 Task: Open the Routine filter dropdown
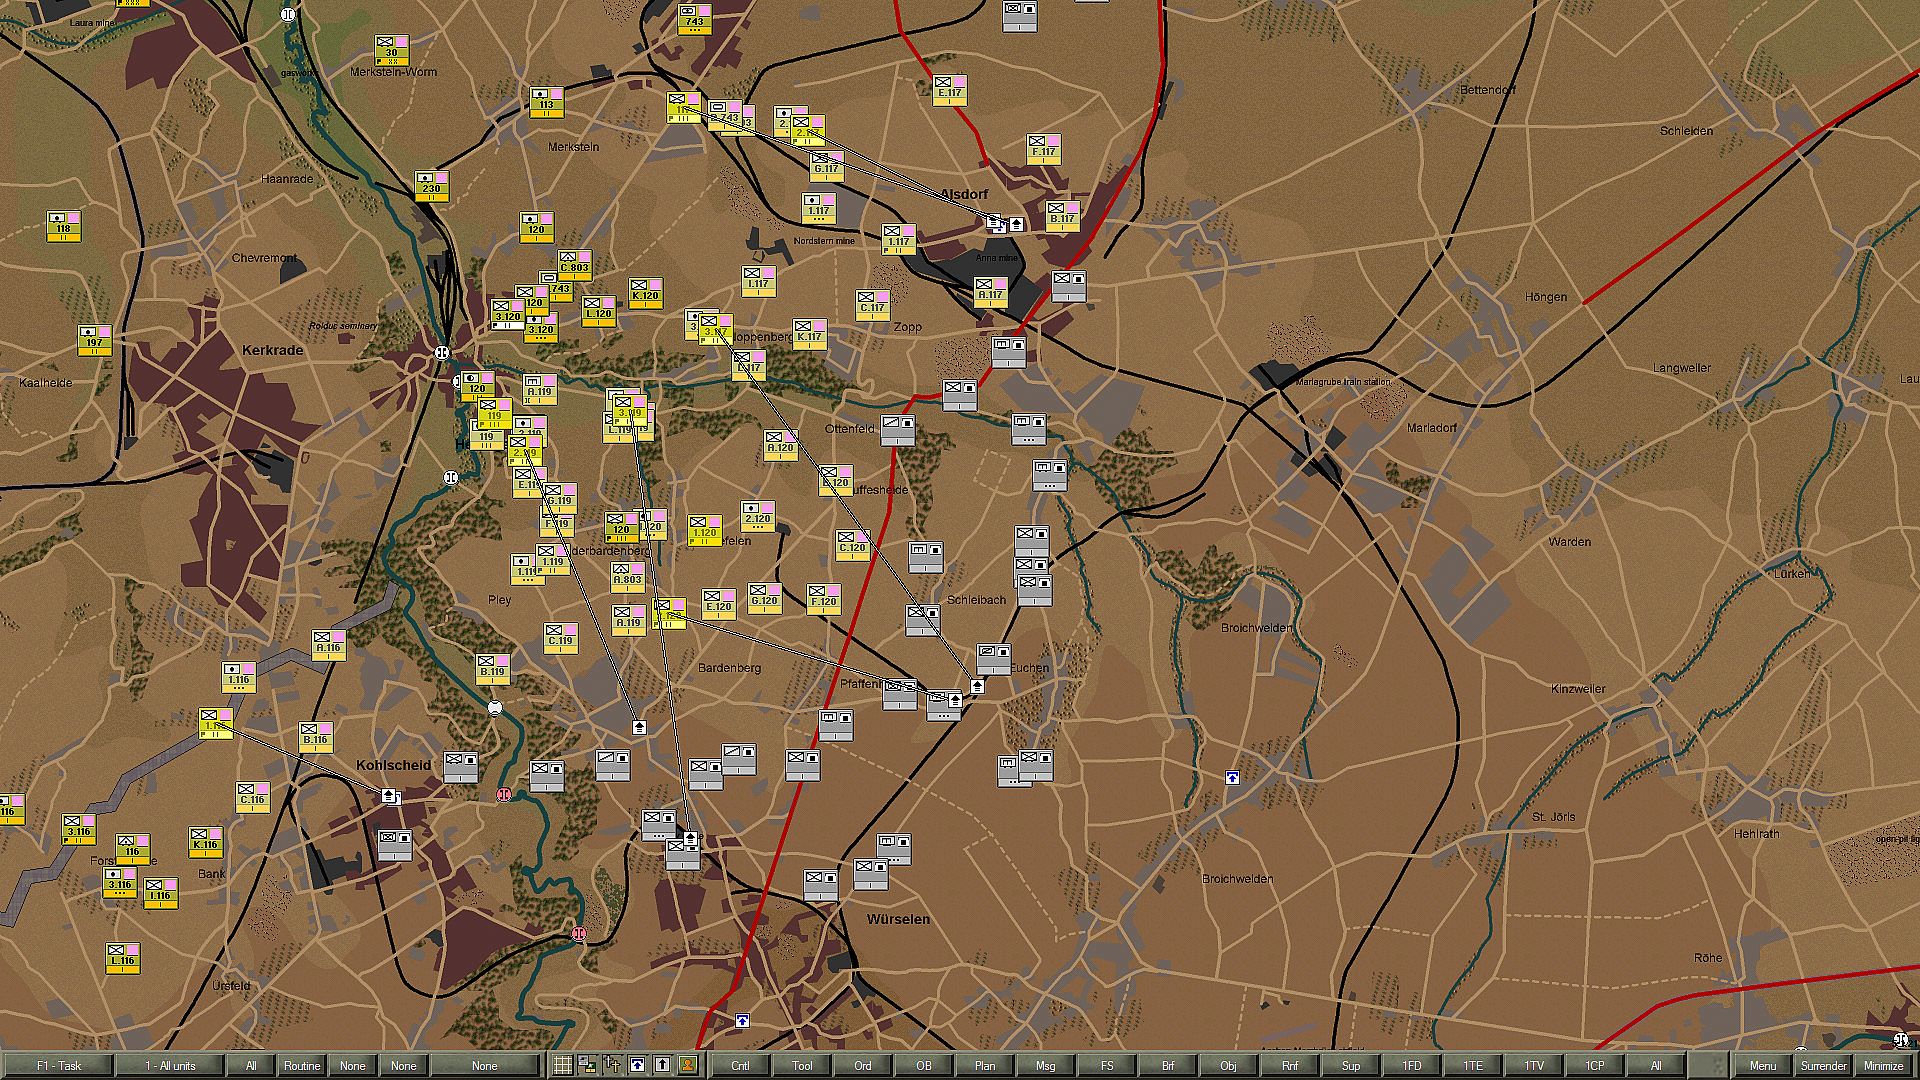(x=301, y=1066)
